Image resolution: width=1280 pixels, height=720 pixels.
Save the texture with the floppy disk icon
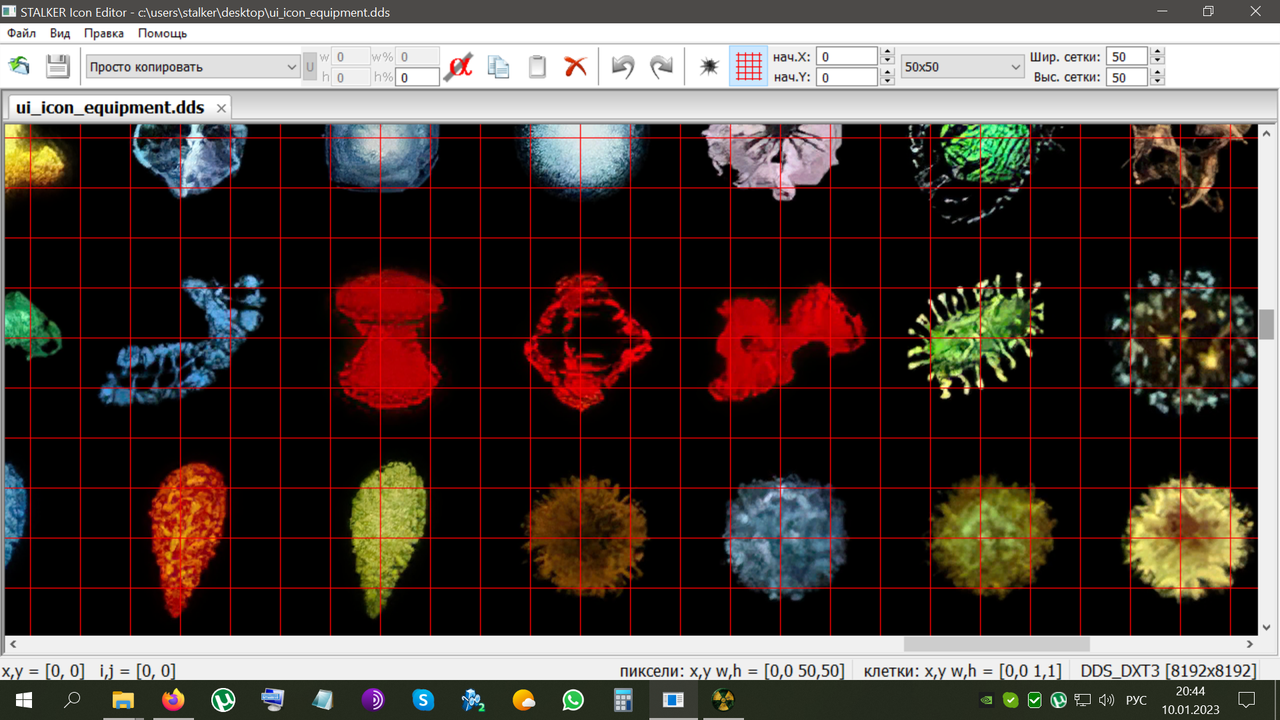click(x=57, y=67)
